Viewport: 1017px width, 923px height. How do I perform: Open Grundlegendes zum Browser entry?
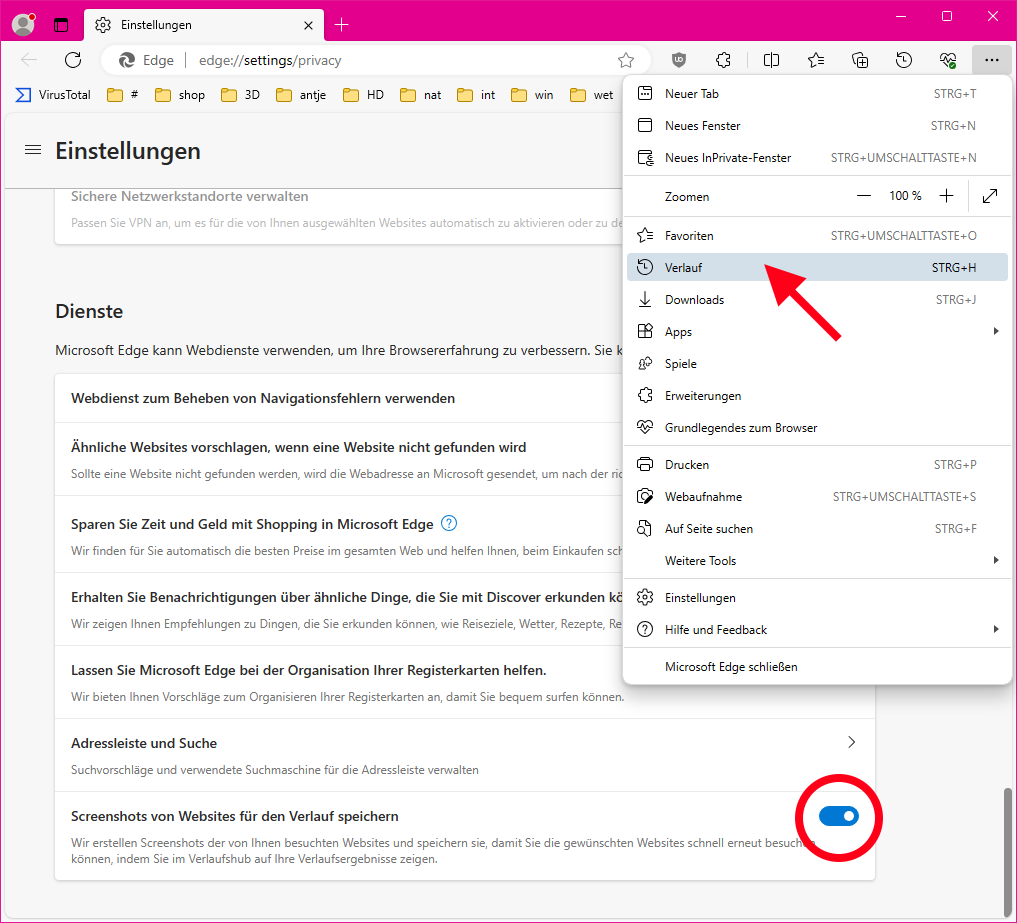[x=817, y=427]
